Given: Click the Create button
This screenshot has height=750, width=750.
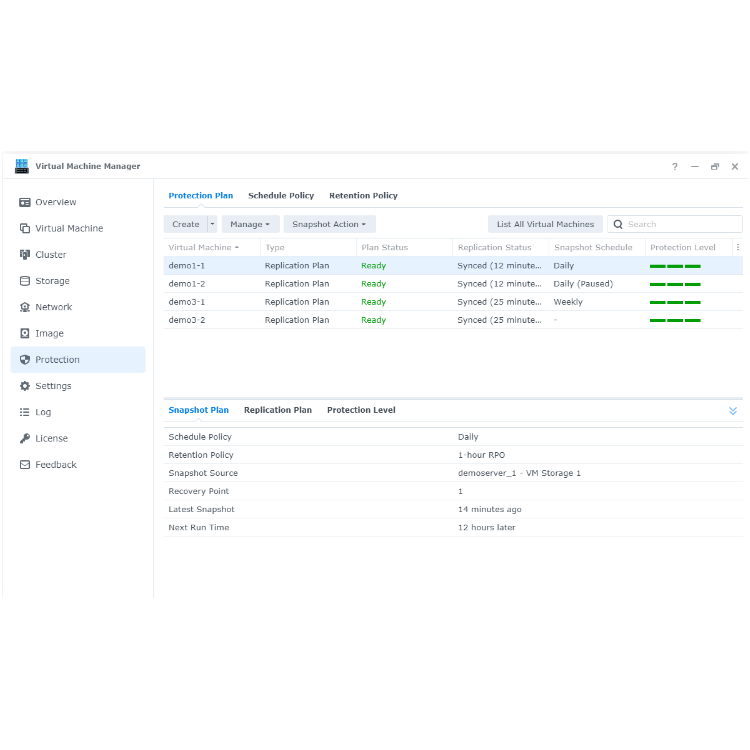Looking at the screenshot, I should pyautogui.click(x=186, y=224).
